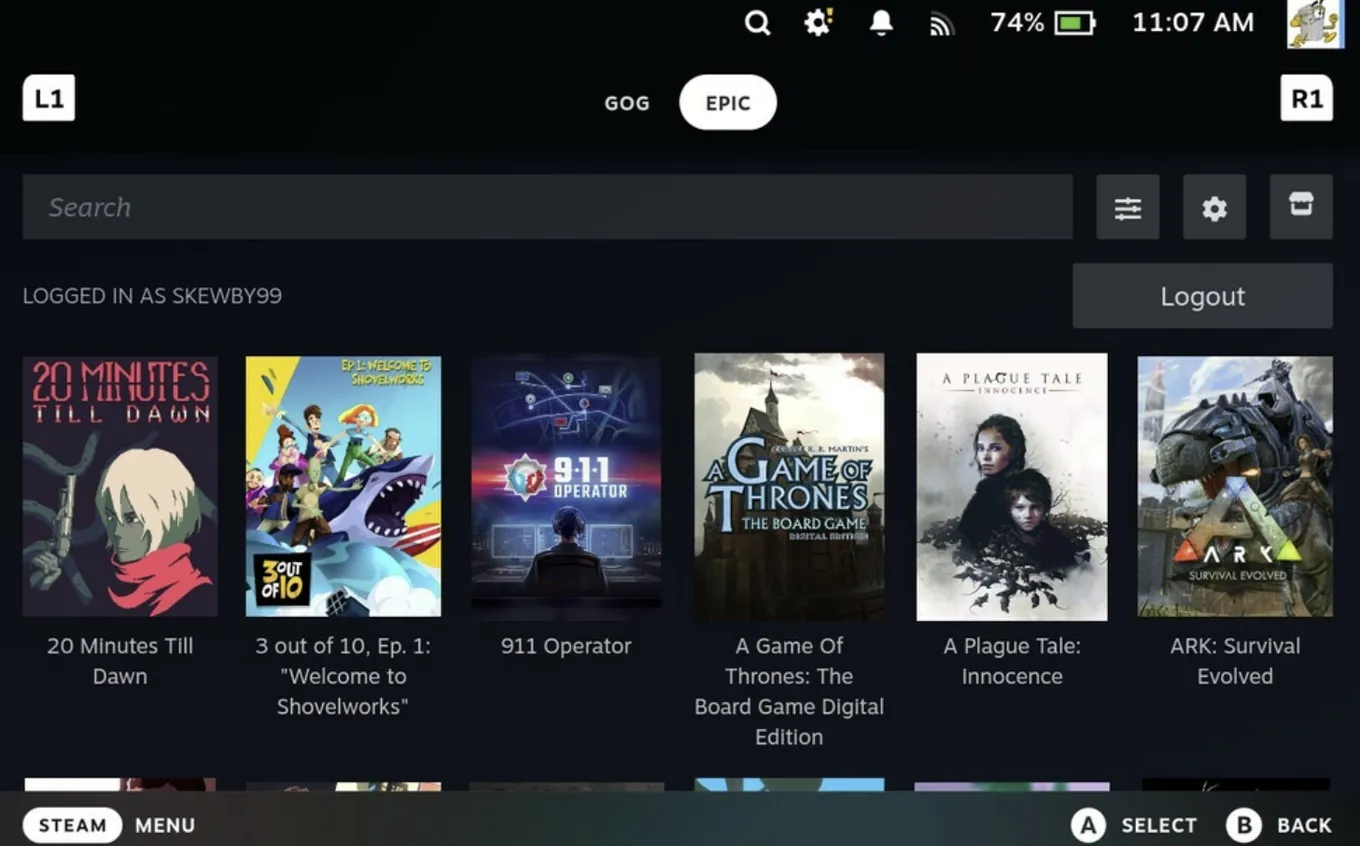
Task: Switch to the GOG tab
Action: point(627,103)
